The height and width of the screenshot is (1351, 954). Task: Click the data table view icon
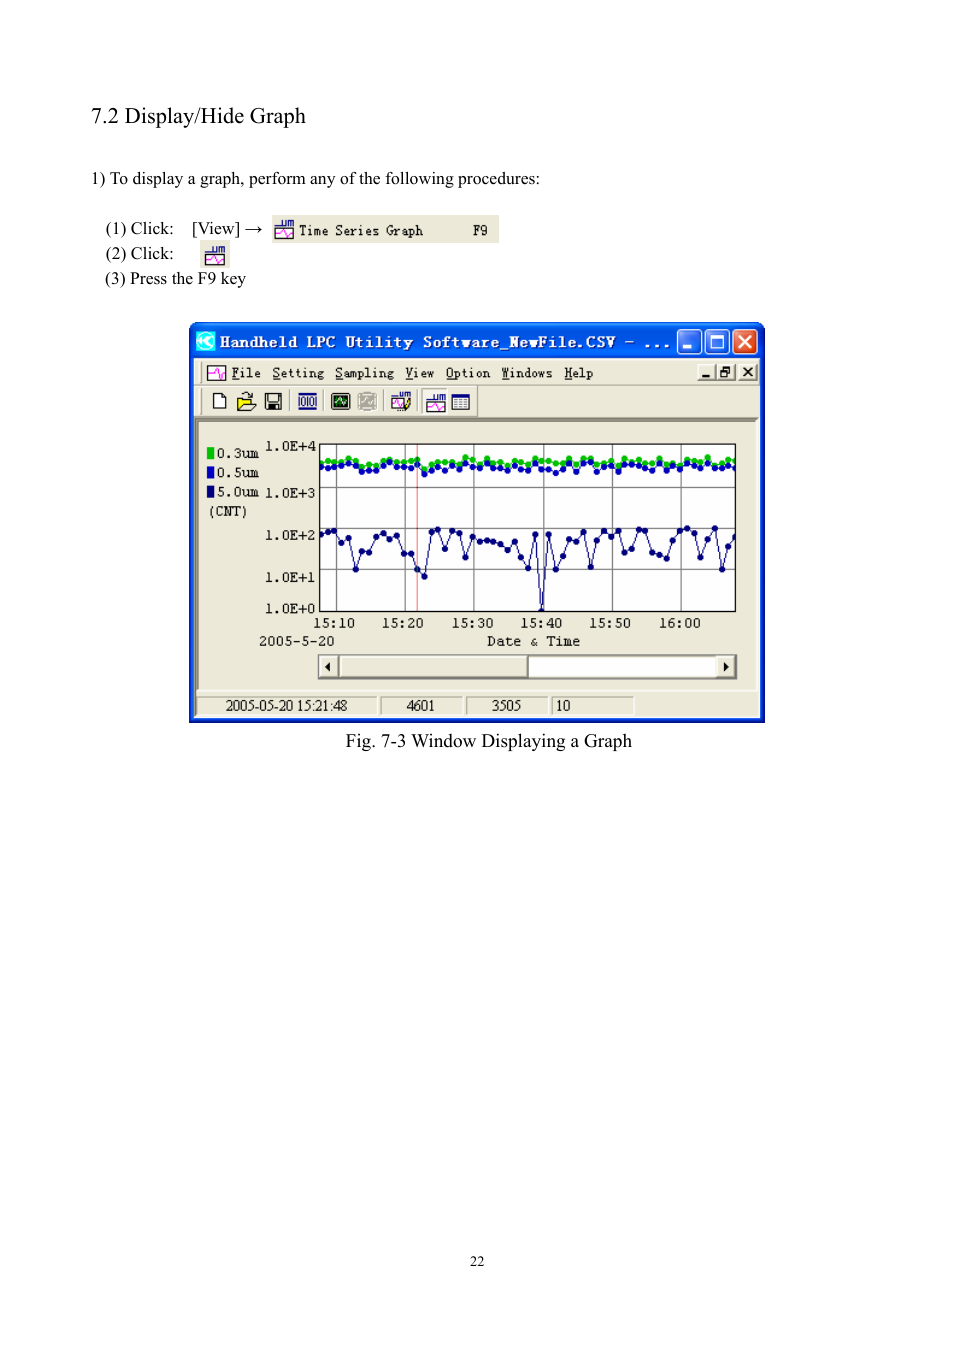(461, 401)
